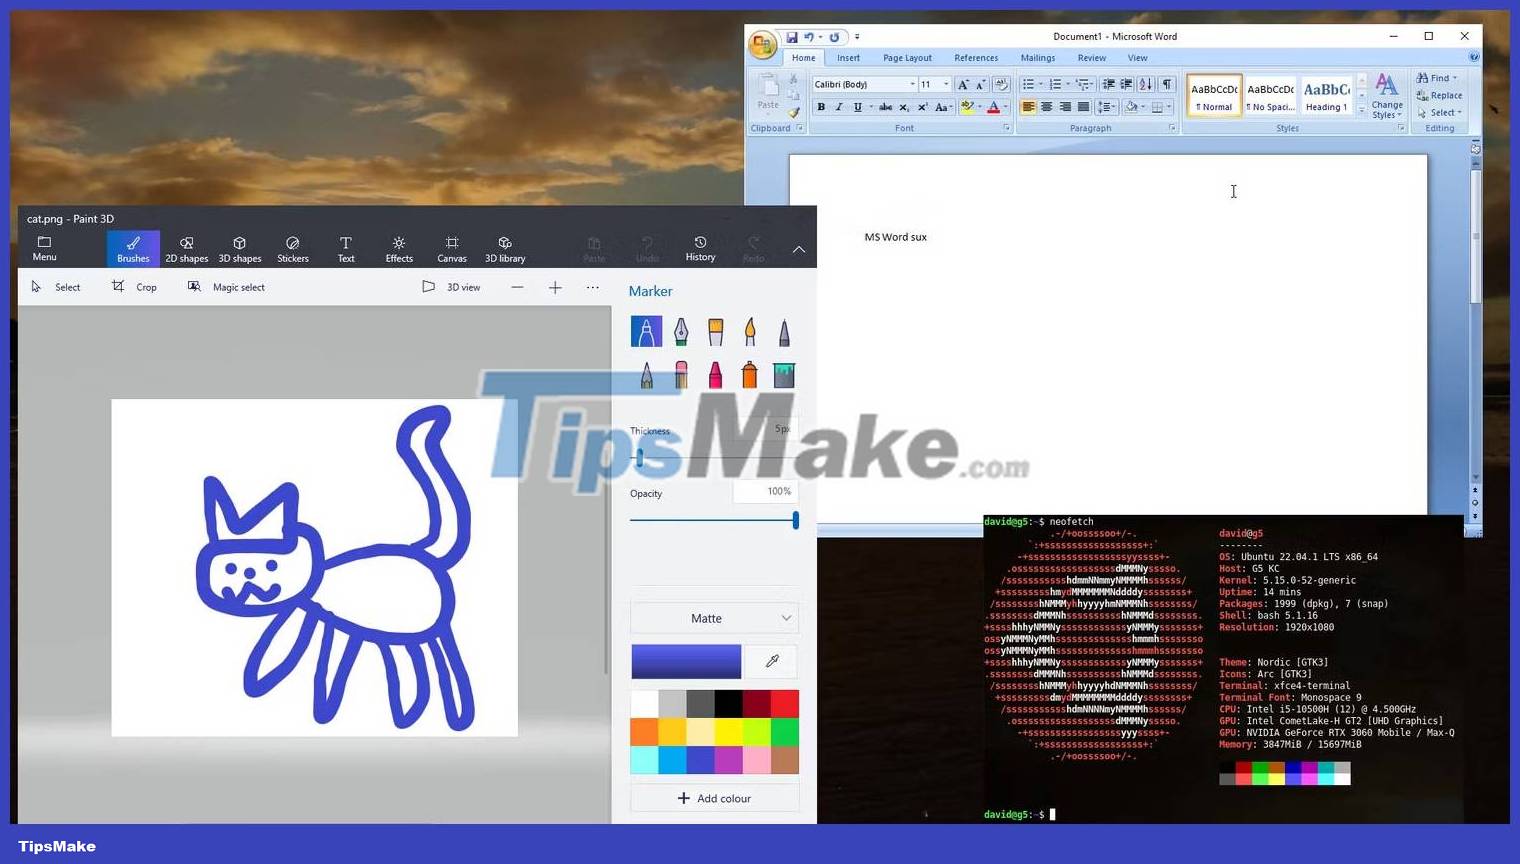Select the Calligraphy pen in Paint 3D
This screenshot has width=1520, height=864.
pos(681,331)
